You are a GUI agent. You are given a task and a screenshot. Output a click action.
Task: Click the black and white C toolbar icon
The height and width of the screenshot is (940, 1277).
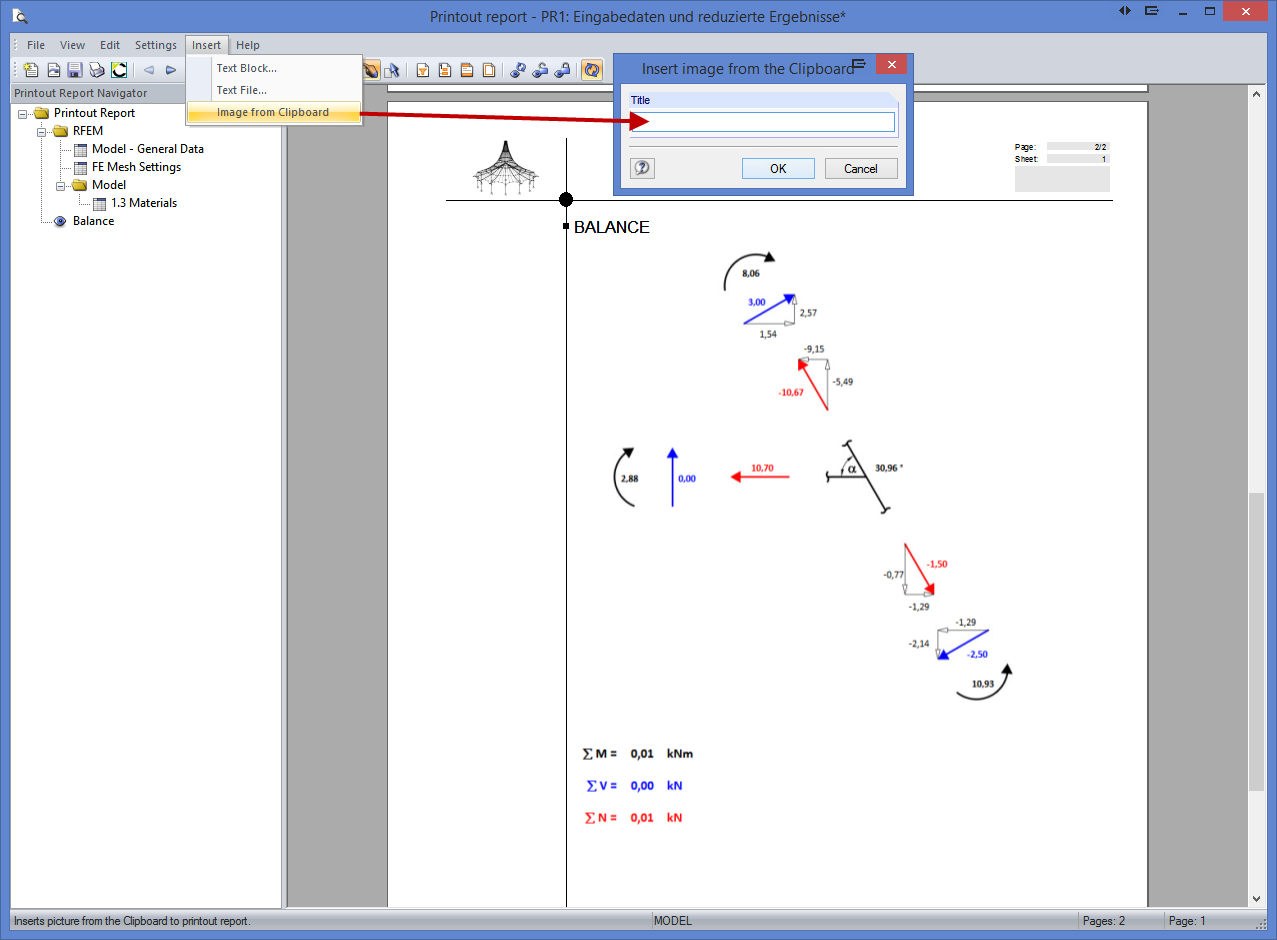click(x=119, y=70)
